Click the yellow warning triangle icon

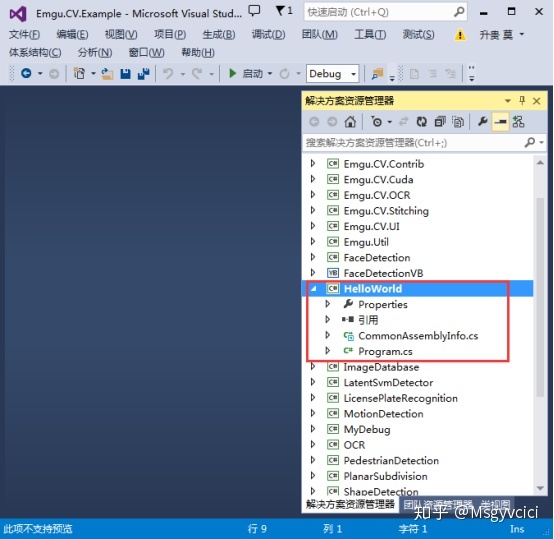(460, 35)
